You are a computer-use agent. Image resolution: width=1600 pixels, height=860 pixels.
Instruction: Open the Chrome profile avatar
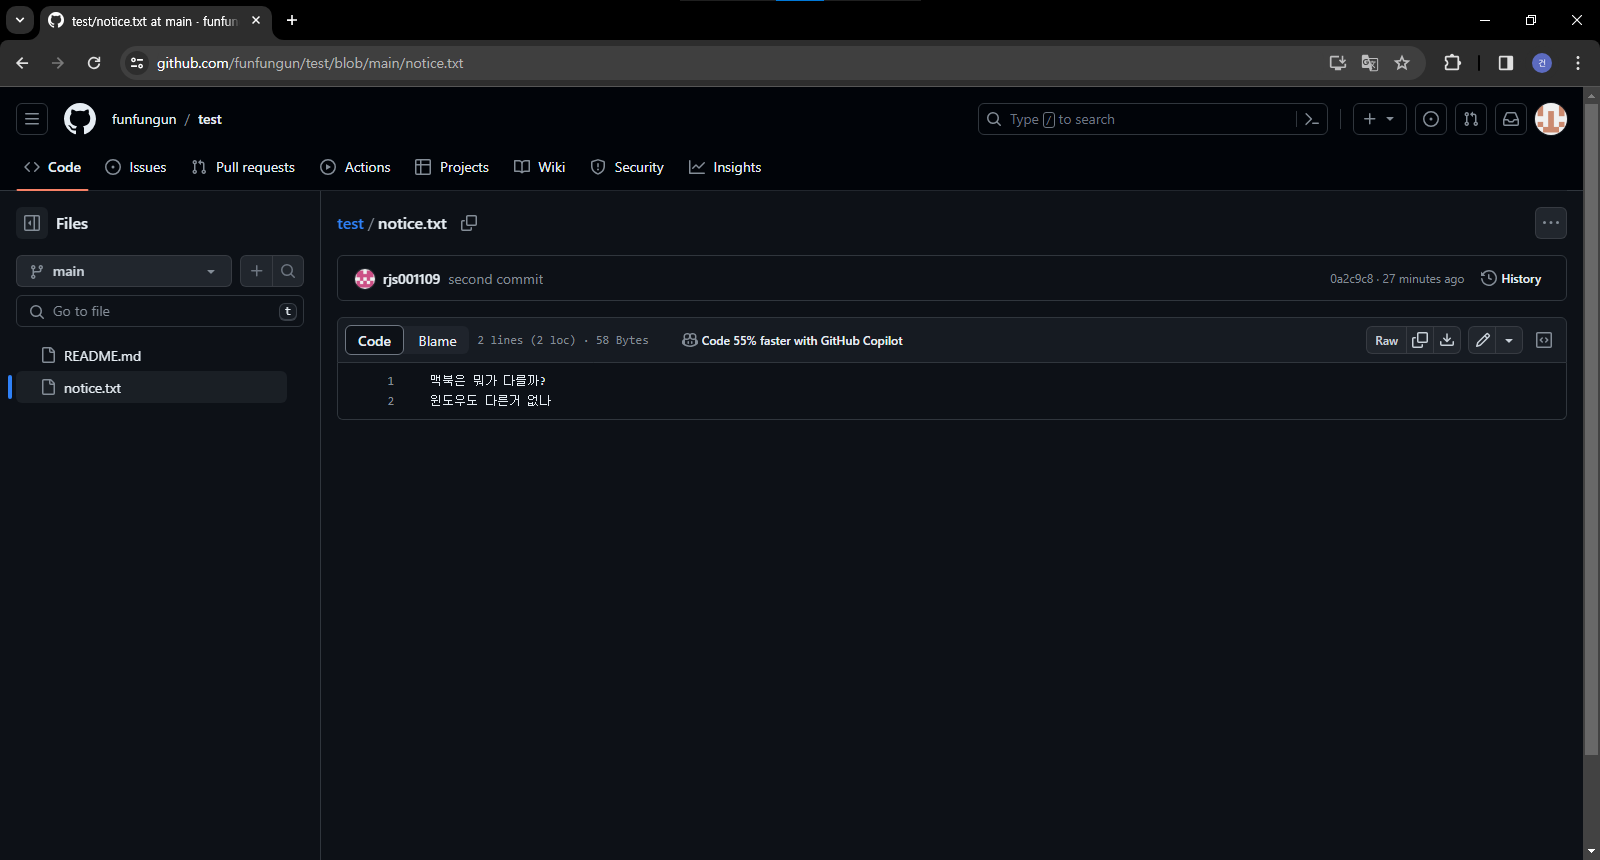[x=1542, y=63]
